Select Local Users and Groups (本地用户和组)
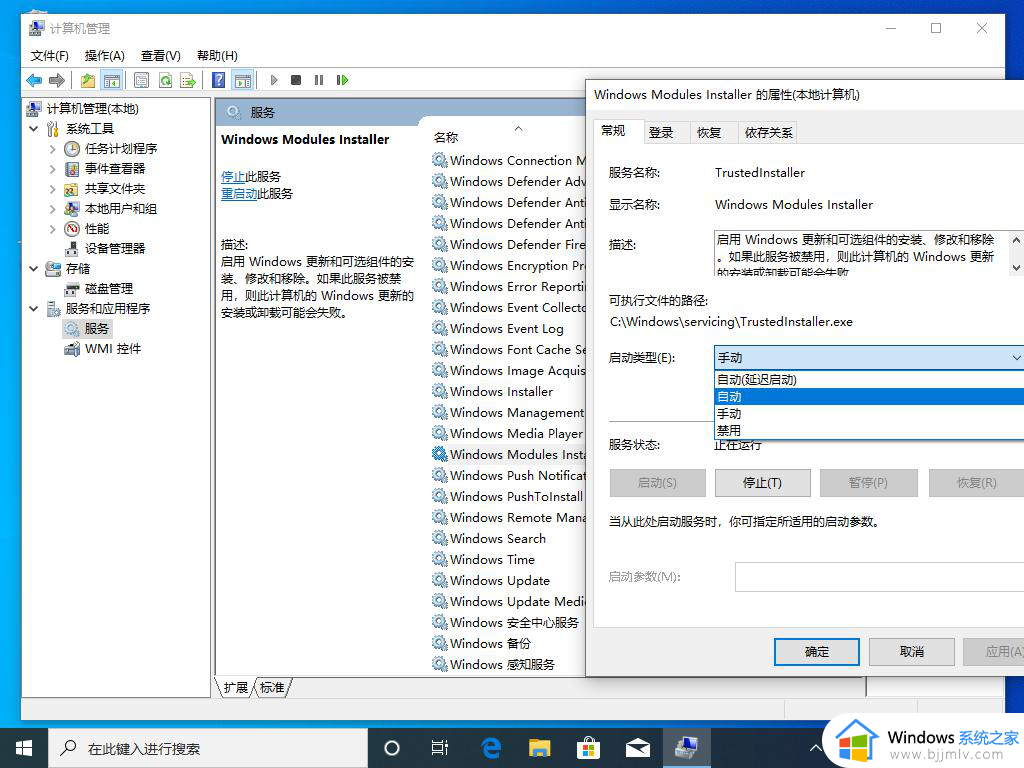This screenshot has height=768, width=1024. [121, 209]
